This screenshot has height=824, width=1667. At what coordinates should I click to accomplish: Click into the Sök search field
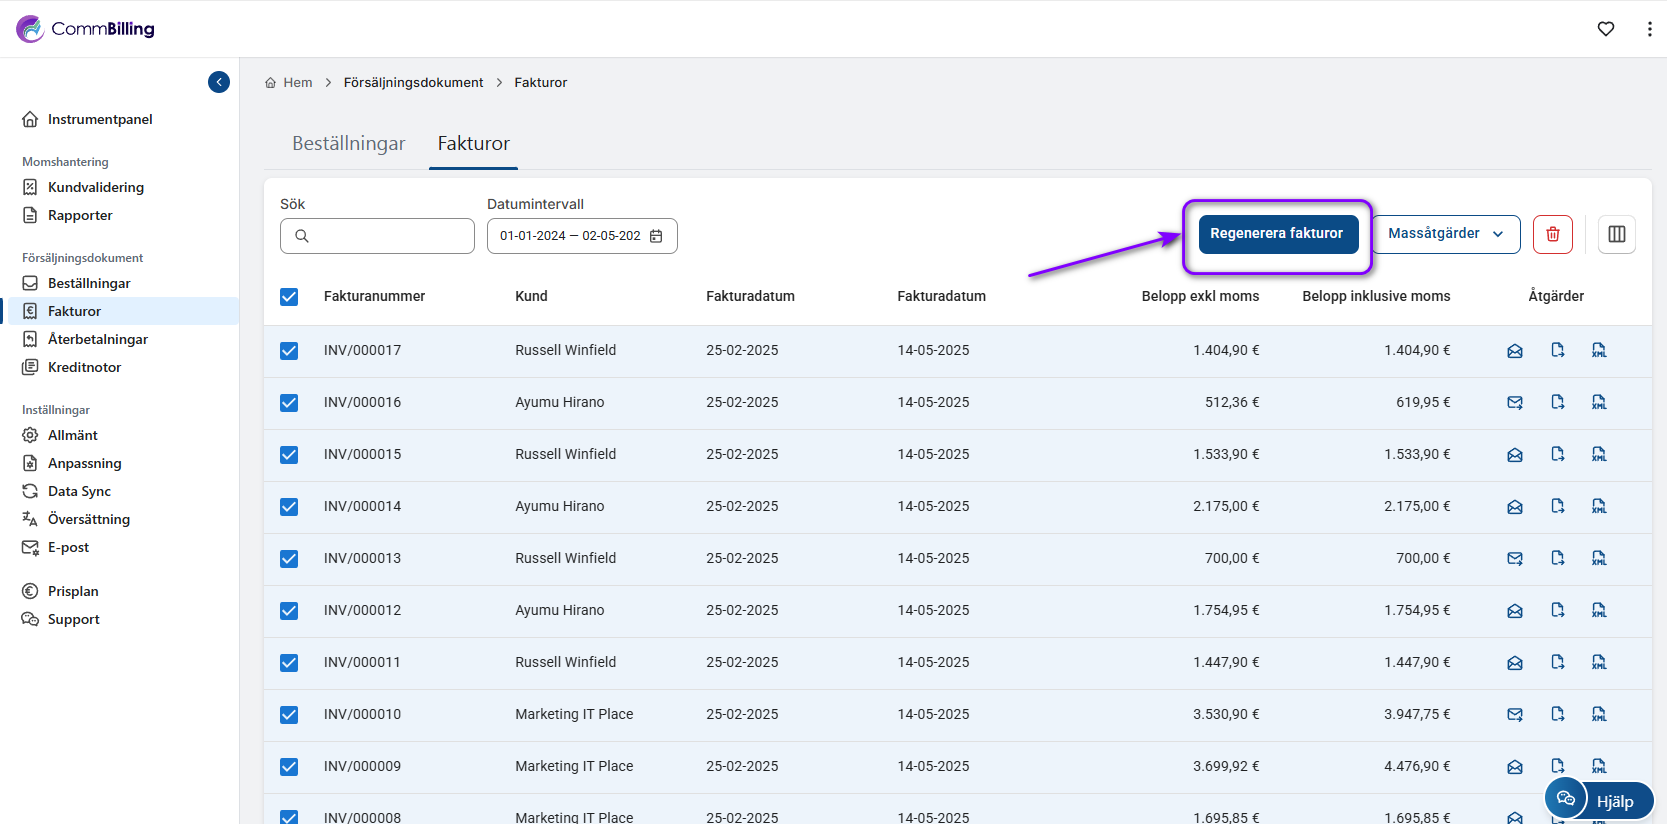tap(388, 236)
